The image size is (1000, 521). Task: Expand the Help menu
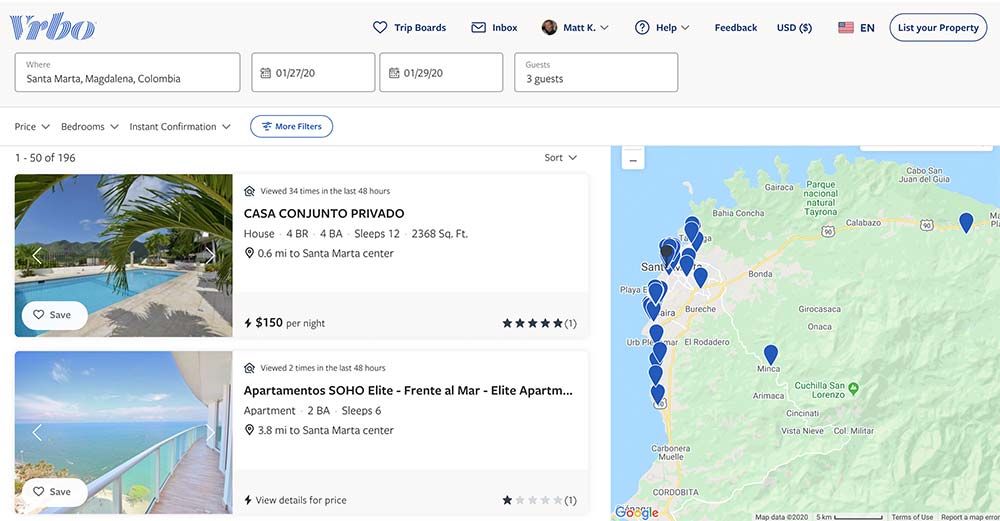coord(662,27)
